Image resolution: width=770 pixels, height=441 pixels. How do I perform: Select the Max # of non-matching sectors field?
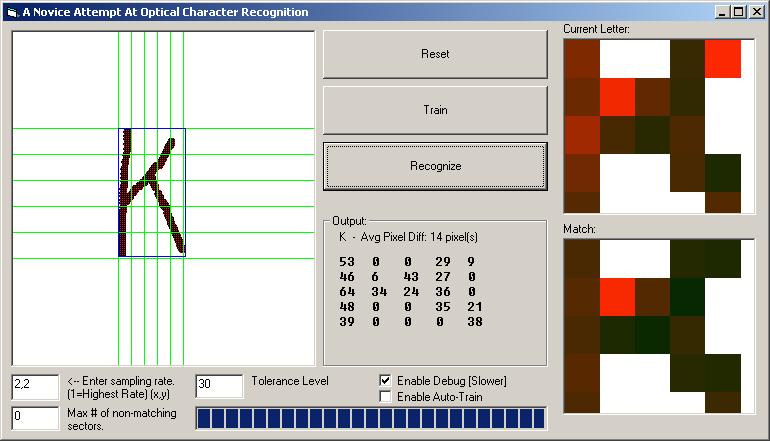pos(35,418)
